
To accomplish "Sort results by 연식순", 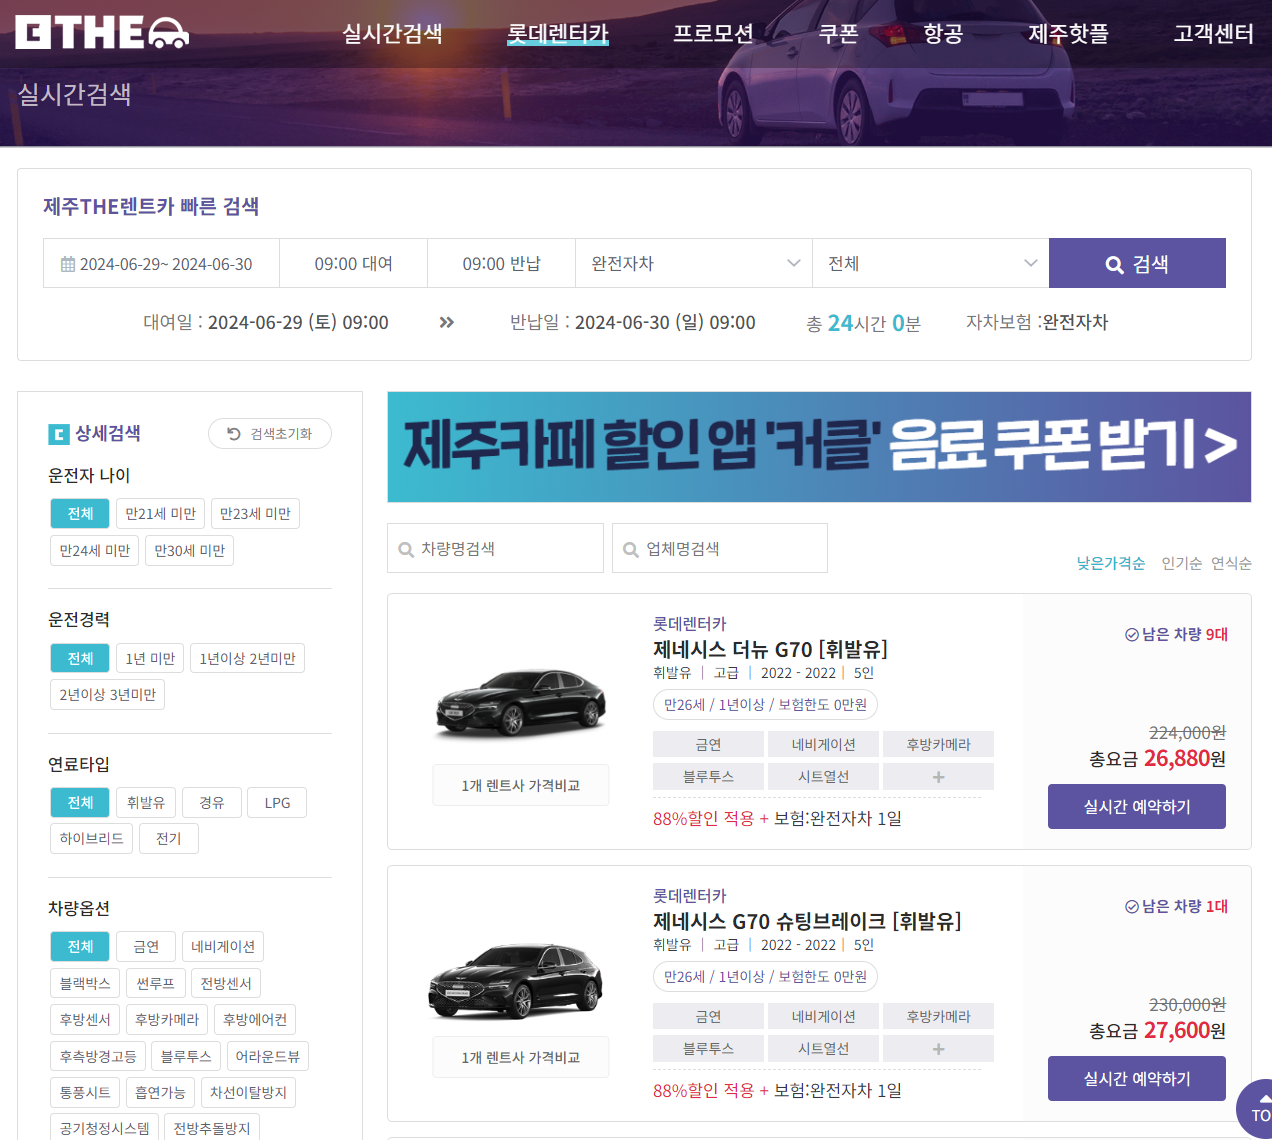I will tap(1231, 564).
